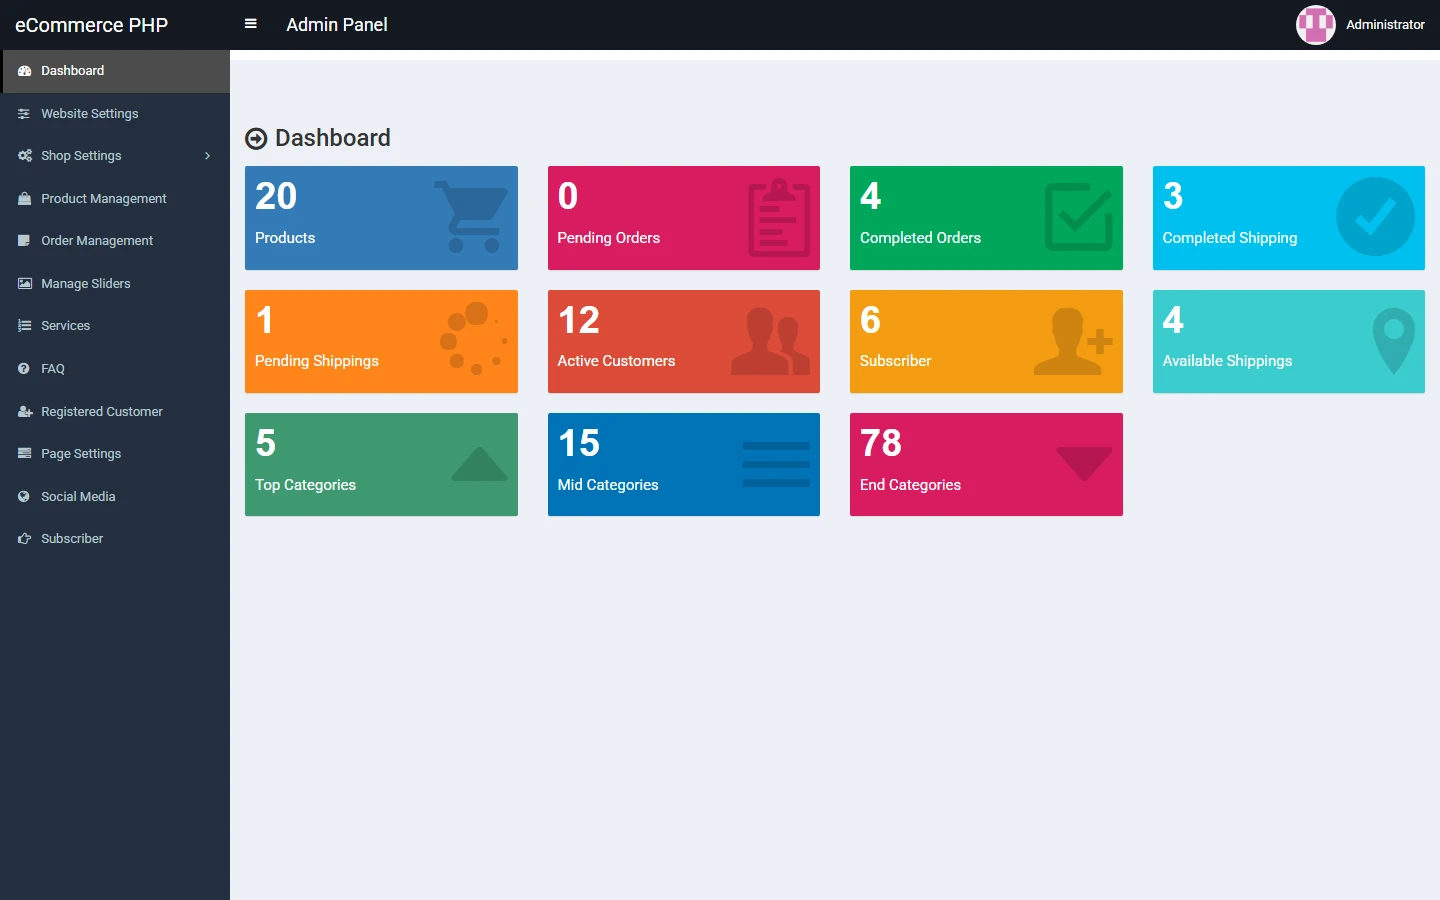Open Website Settings in the sidebar

click(115, 114)
